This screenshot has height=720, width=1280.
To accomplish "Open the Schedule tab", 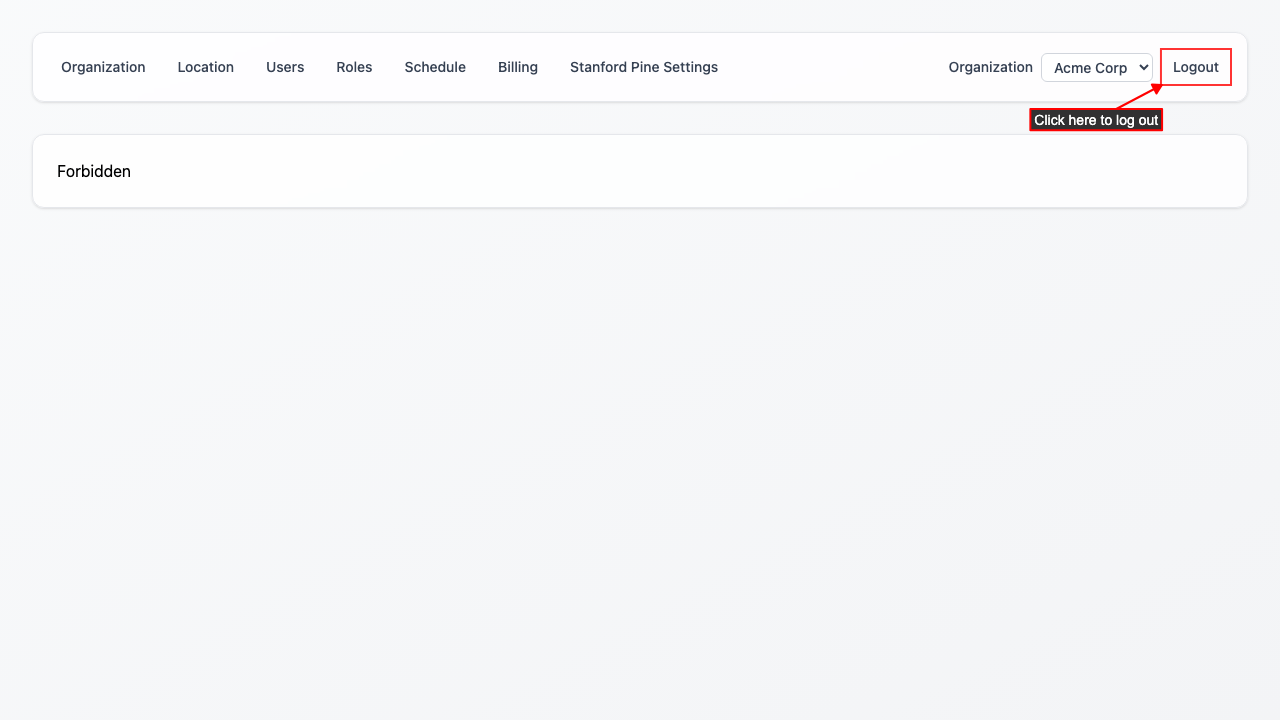I will tap(435, 67).
